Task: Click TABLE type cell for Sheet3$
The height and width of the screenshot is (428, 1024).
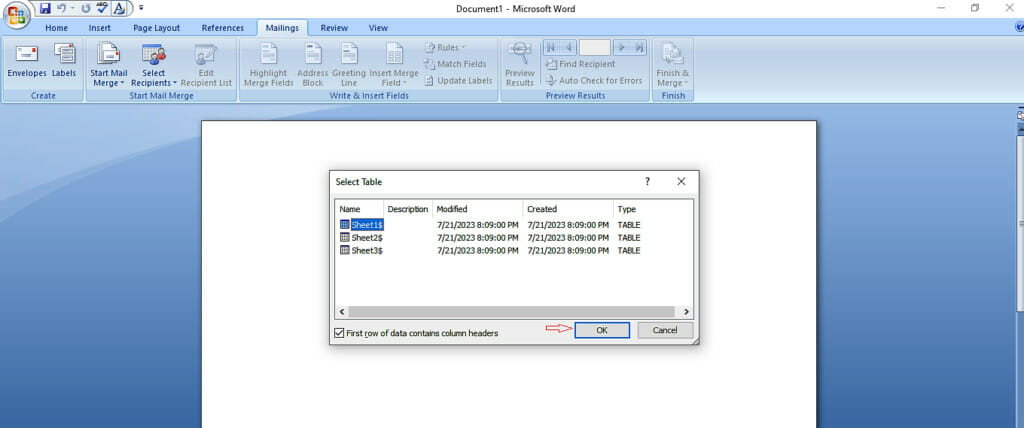Action: pos(629,250)
